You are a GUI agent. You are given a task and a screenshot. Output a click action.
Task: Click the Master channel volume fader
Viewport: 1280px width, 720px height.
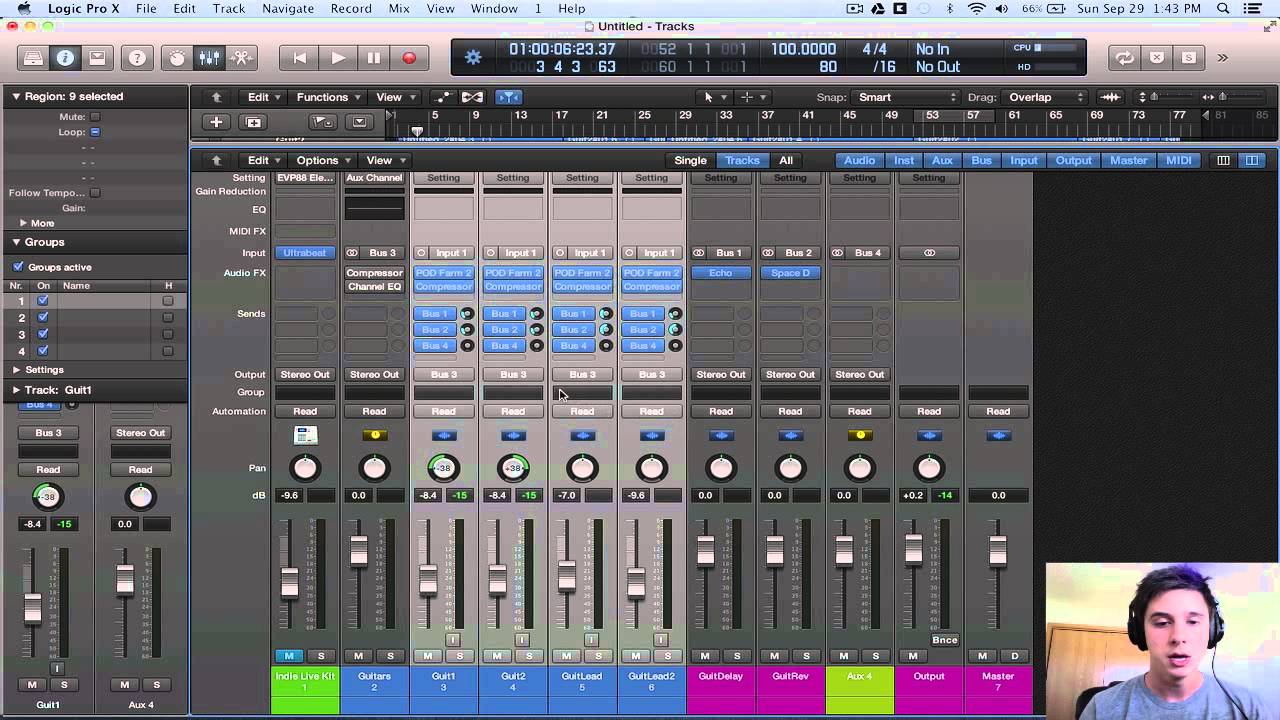click(x=997, y=551)
